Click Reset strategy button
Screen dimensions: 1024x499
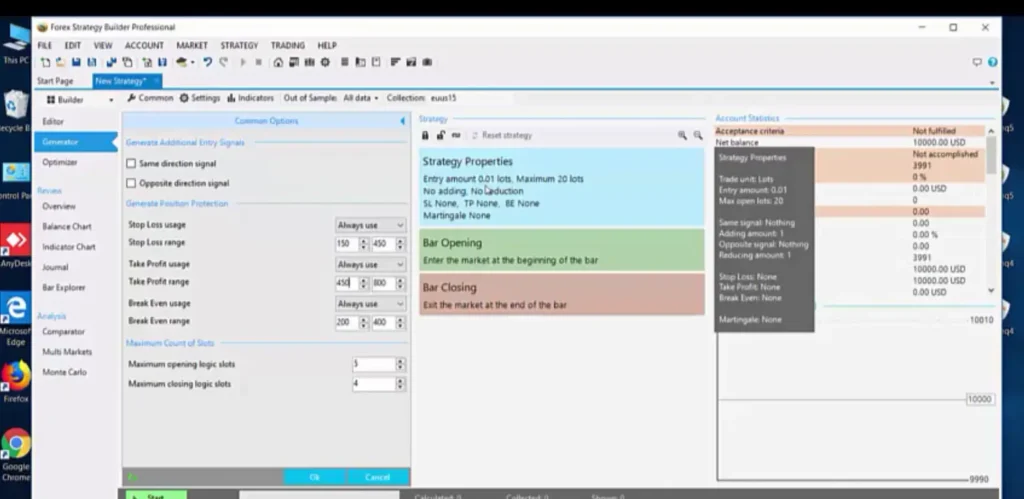pos(502,135)
